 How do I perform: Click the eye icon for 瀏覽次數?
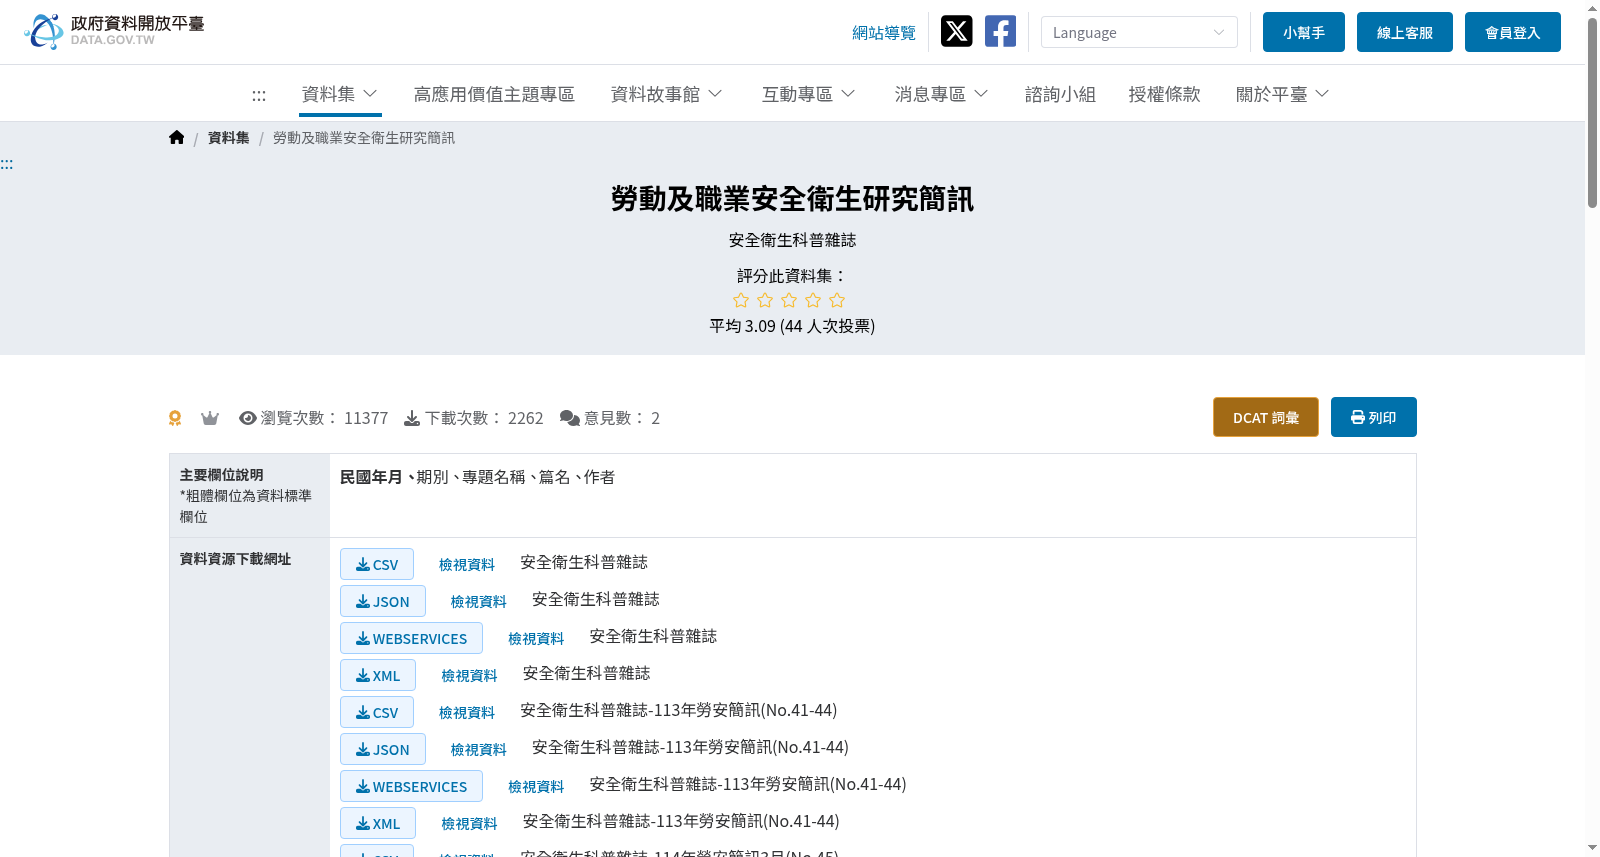coord(248,418)
